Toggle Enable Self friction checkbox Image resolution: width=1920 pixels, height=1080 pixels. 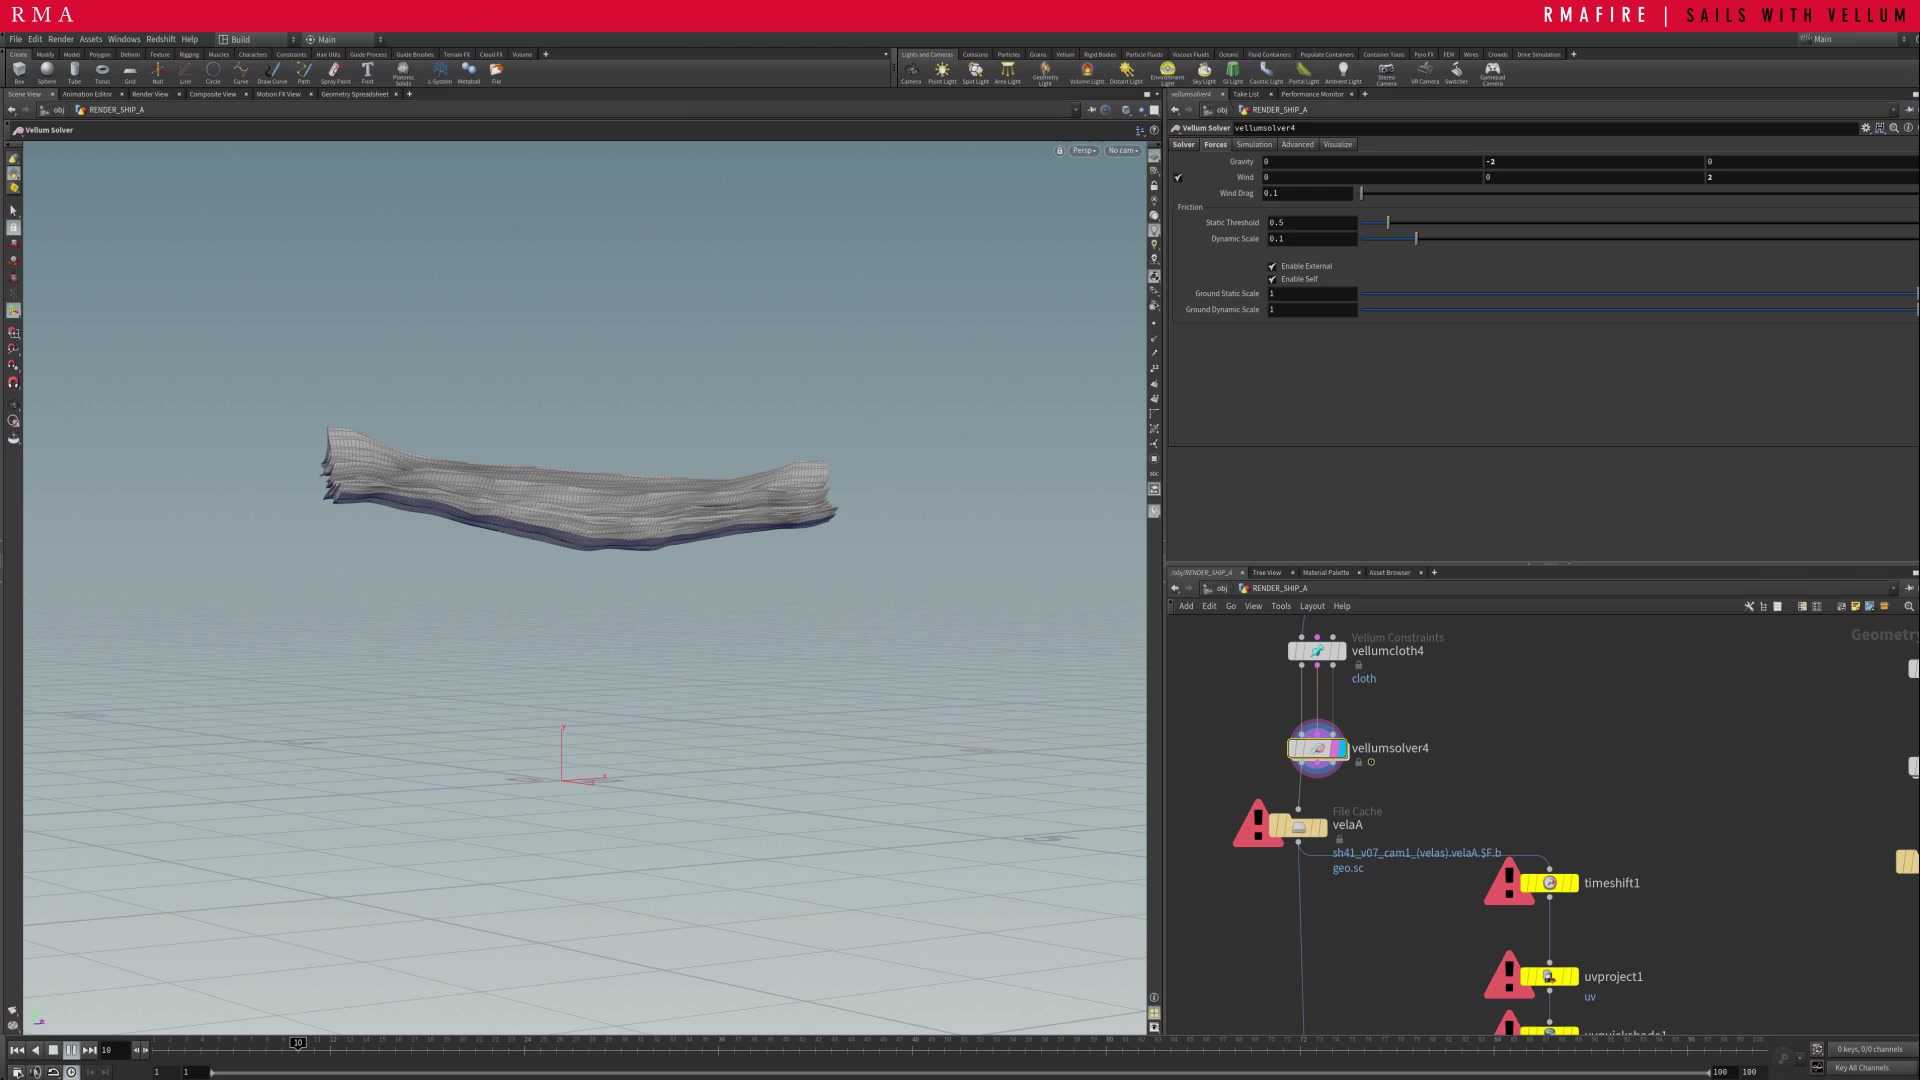[x=1272, y=279]
